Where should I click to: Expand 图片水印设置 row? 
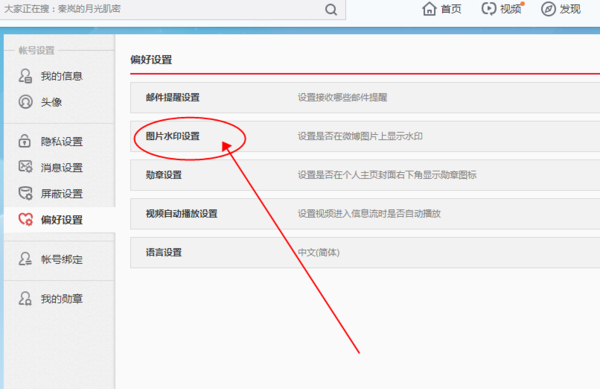click(365, 136)
